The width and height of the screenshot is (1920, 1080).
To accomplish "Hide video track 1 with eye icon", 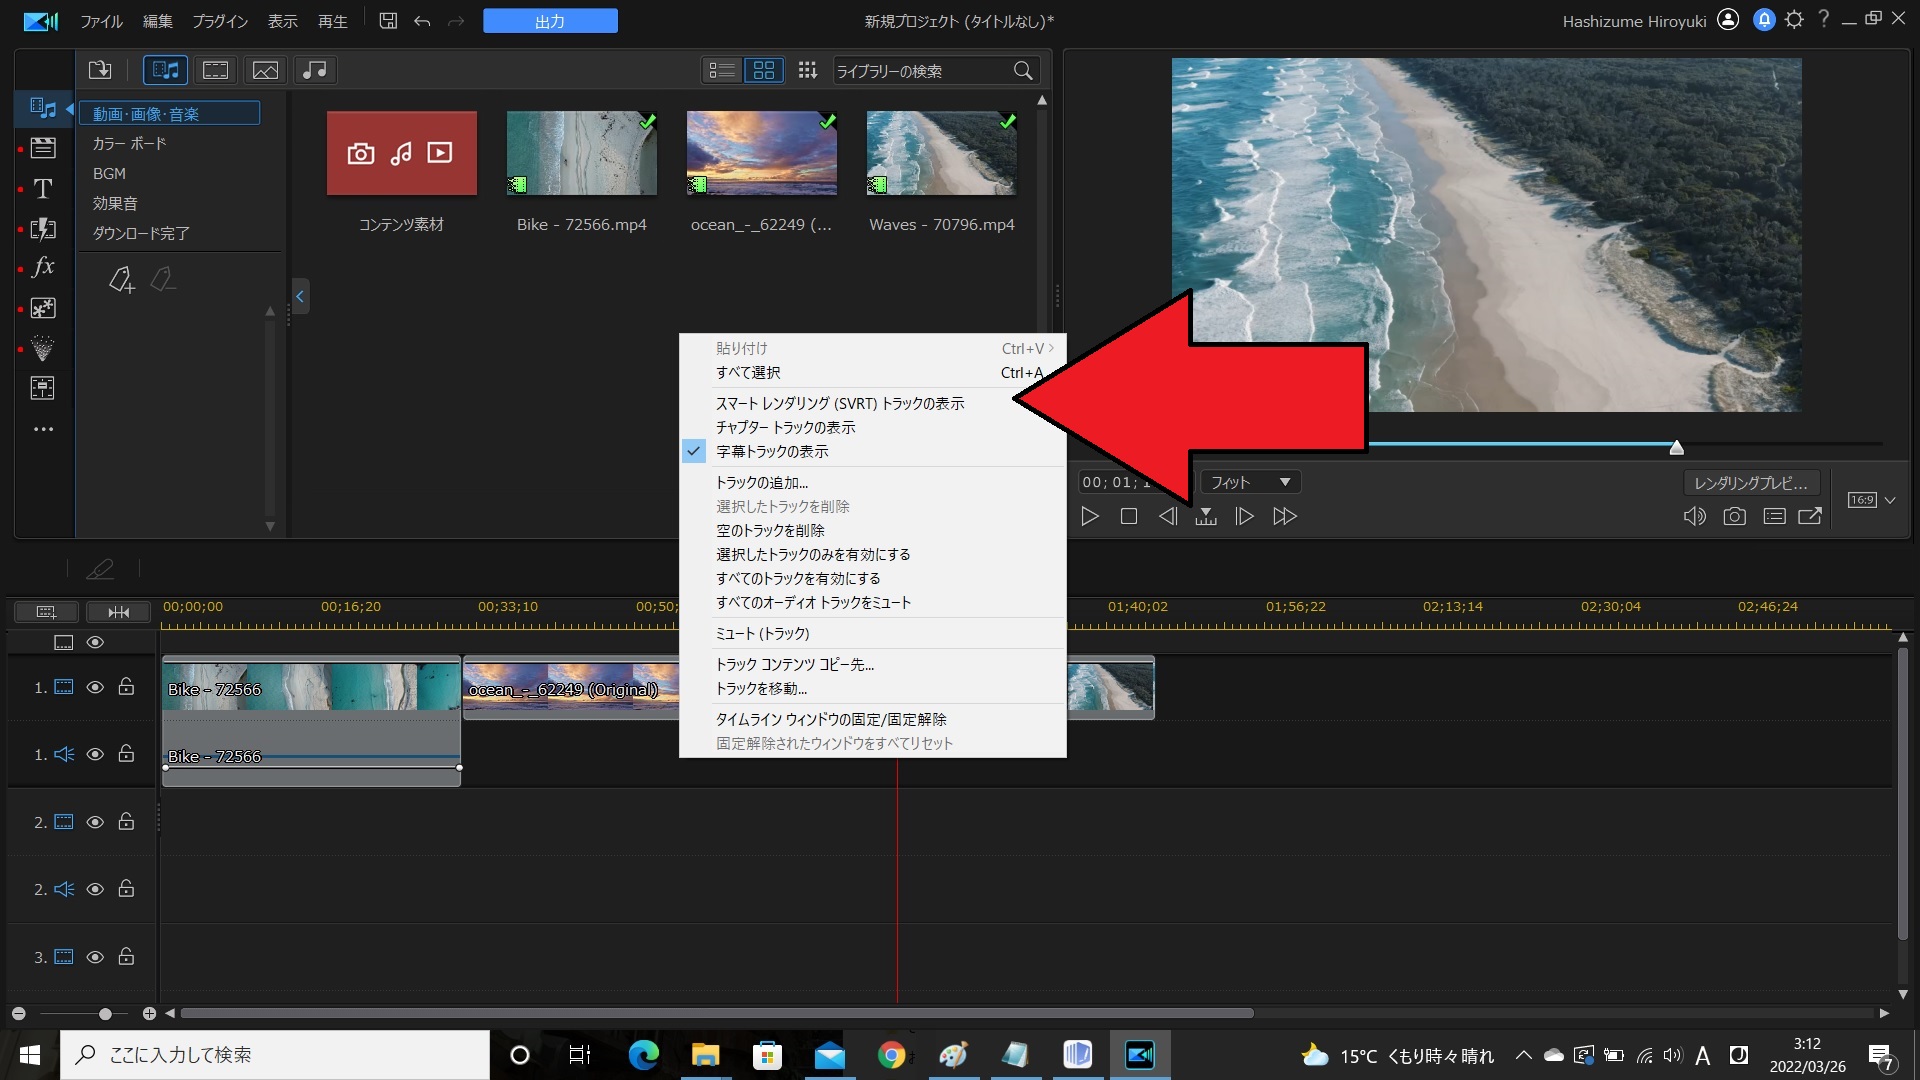I will pyautogui.click(x=95, y=688).
